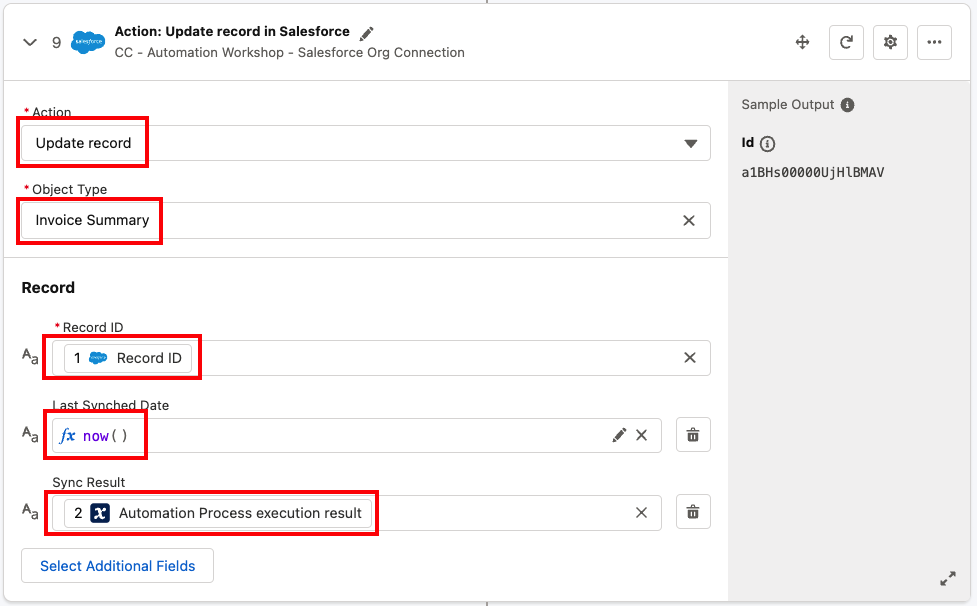Image resolution: width=977 pixels, height=606 pixels.
Task: Clear the Last Synched Date value
Action: (x=642, y=435)
